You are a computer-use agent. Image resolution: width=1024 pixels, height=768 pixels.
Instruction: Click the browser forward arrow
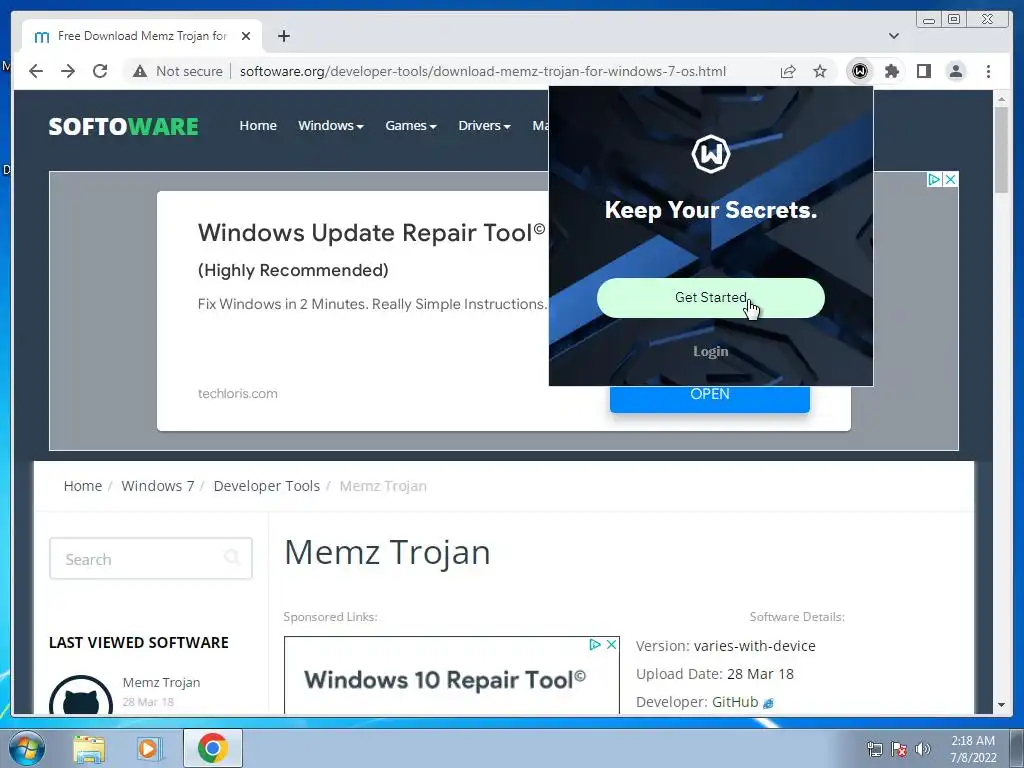pyautogui.click(x=68, y=71)
